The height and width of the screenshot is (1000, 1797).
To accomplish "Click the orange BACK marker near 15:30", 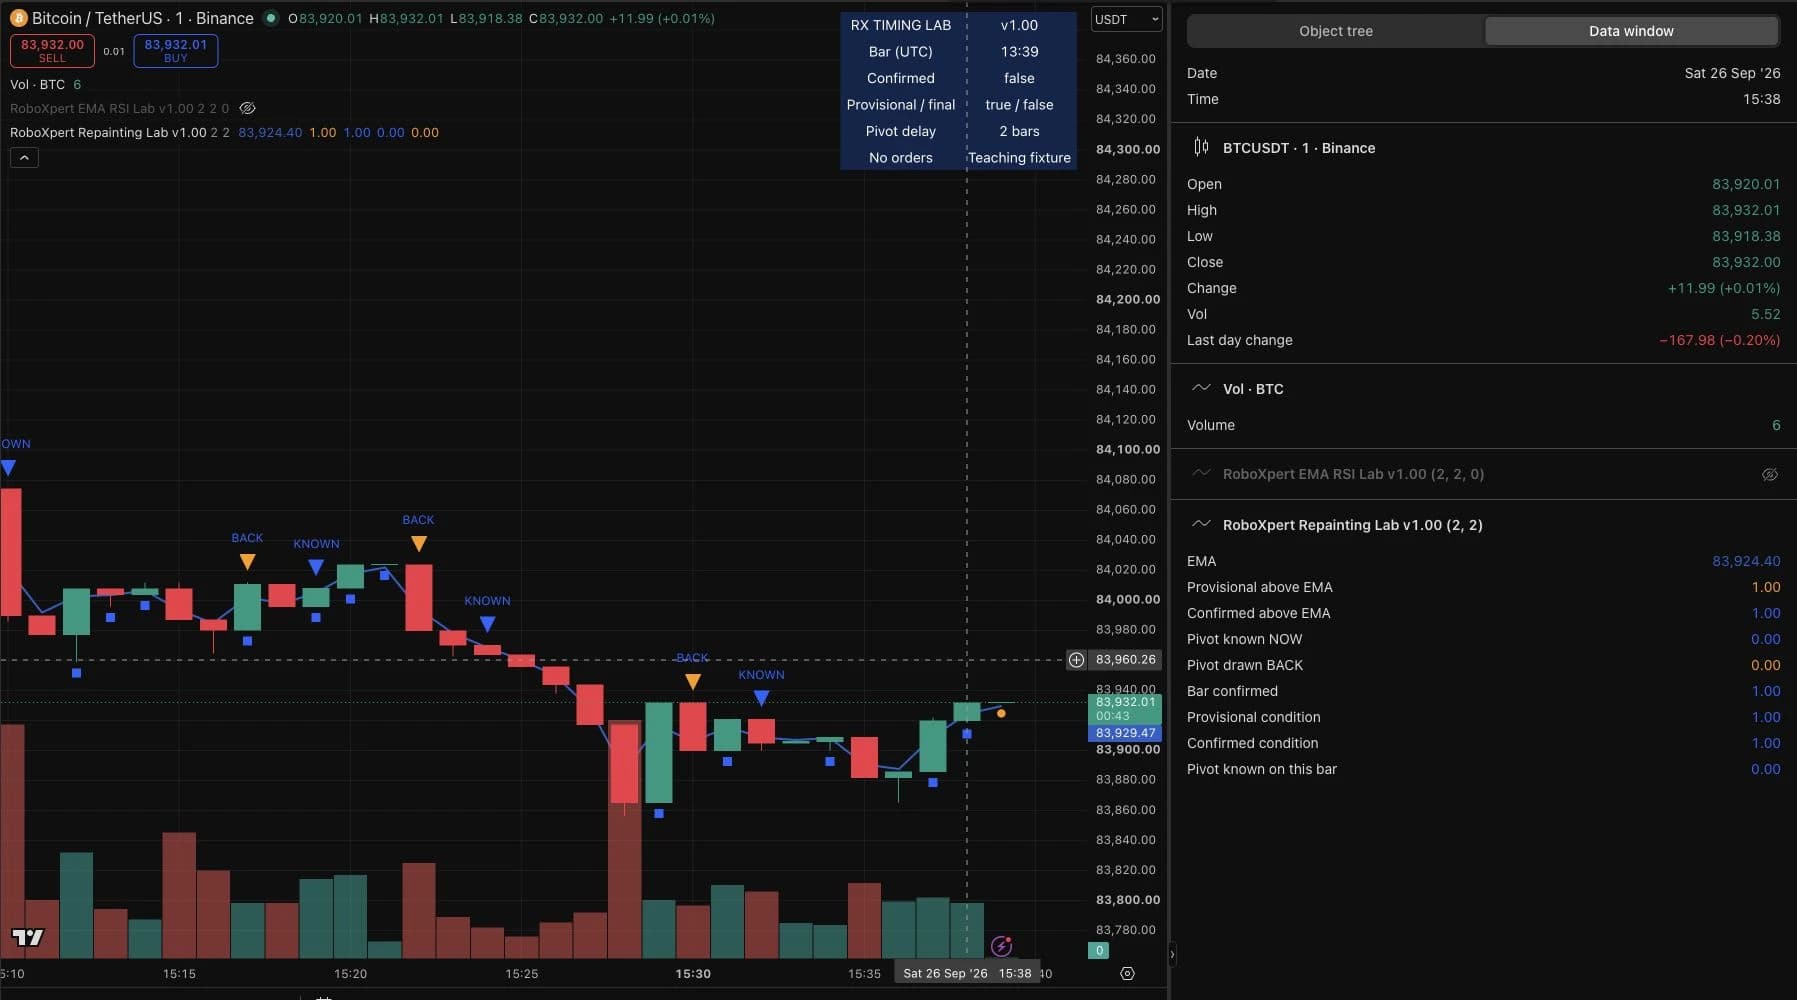I will pyautogui.click(x=693, y=682).
